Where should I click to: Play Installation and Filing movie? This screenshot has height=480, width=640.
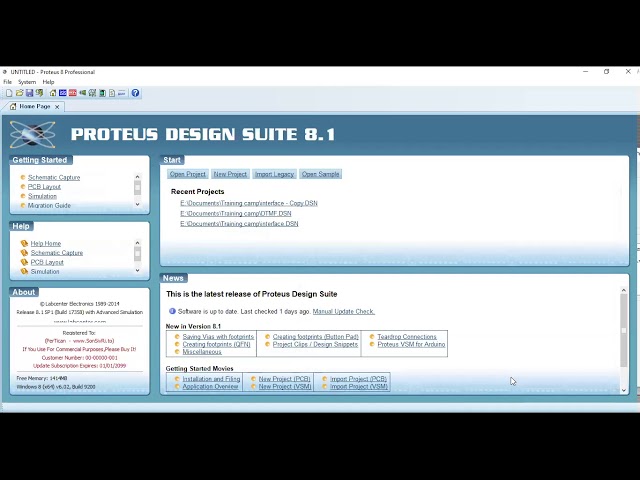(211, 379)
